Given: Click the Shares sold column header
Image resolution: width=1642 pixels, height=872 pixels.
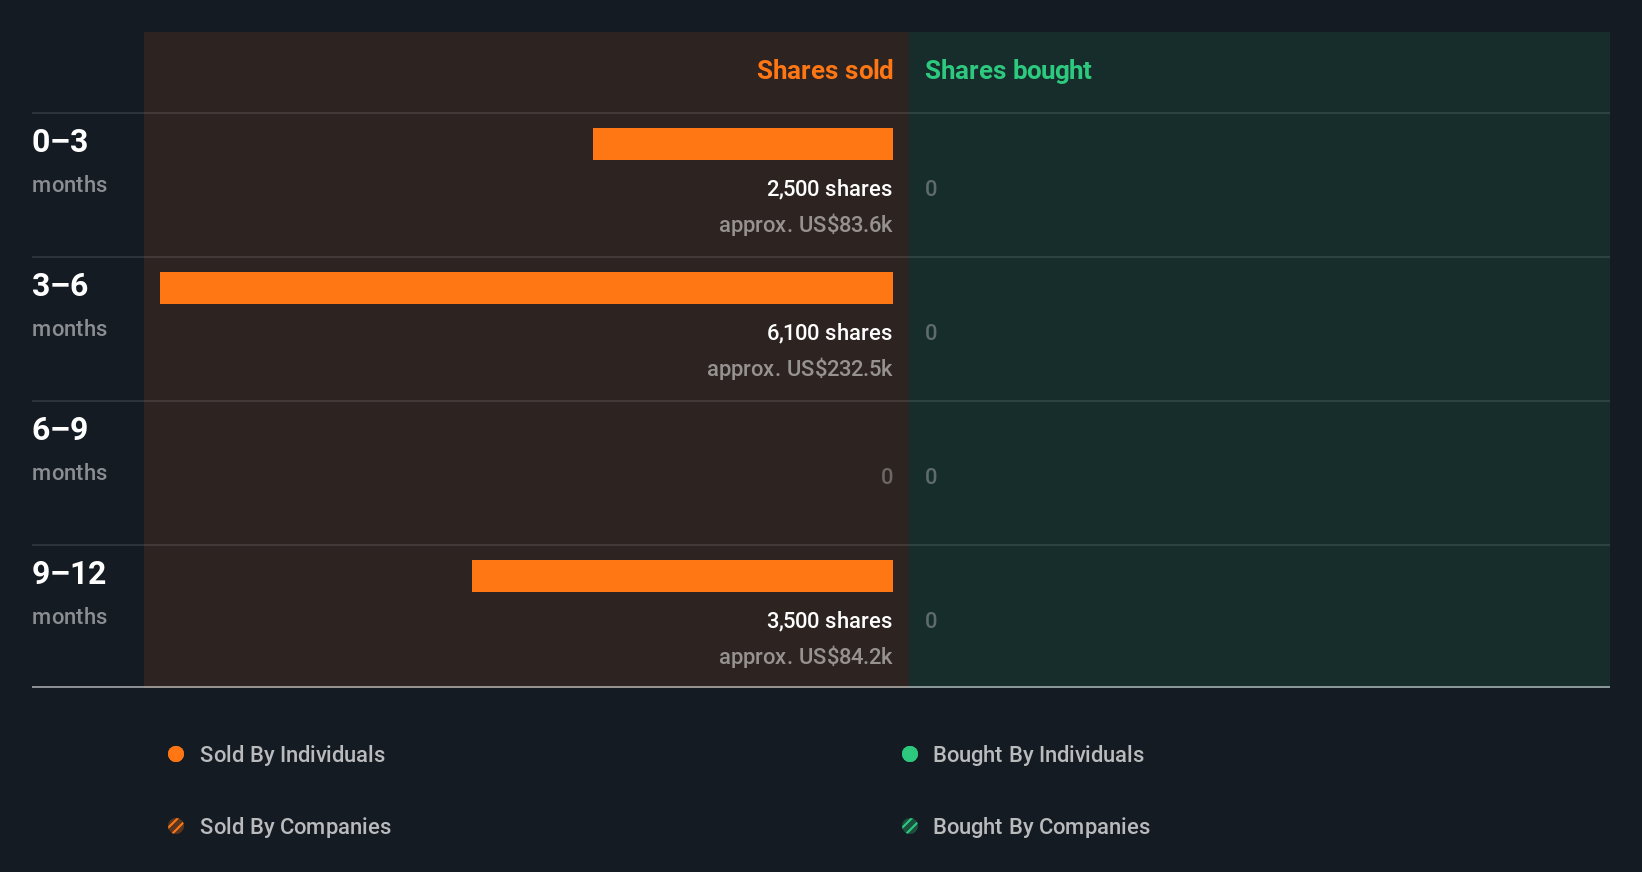Looking at the screenshot, I should click(x=825, y=70).
